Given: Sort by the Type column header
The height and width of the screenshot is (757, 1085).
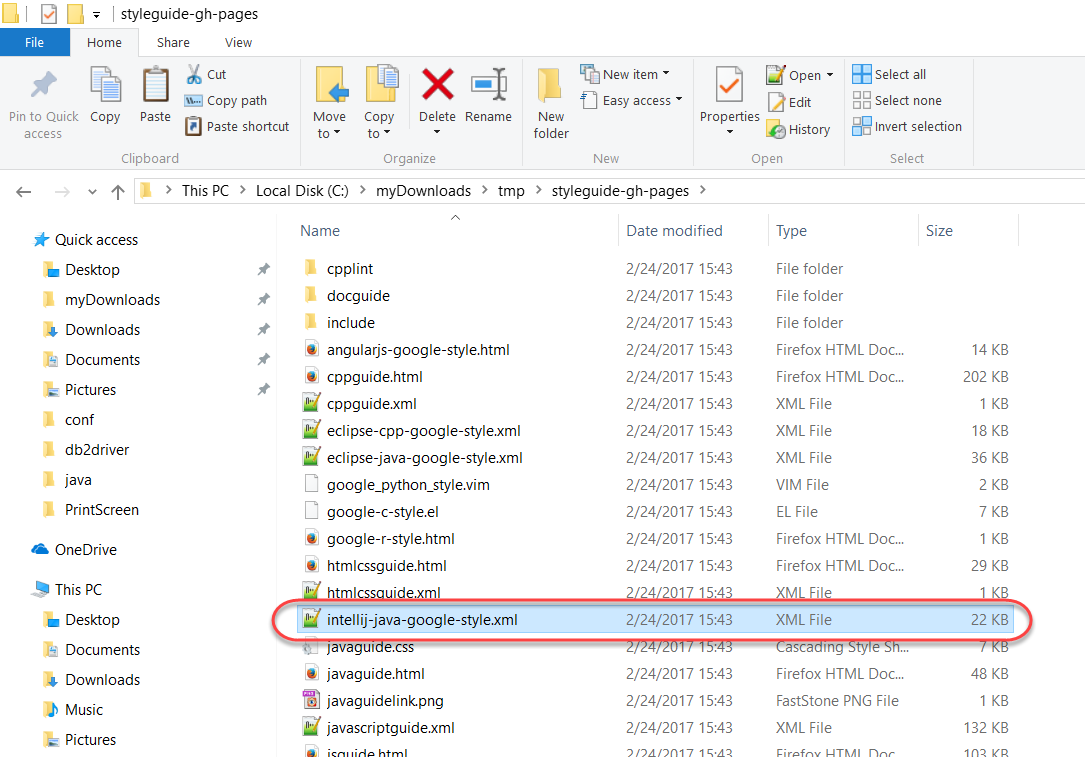Looking at the screenshot, I should pyautogui.click(x=791, y=230).
